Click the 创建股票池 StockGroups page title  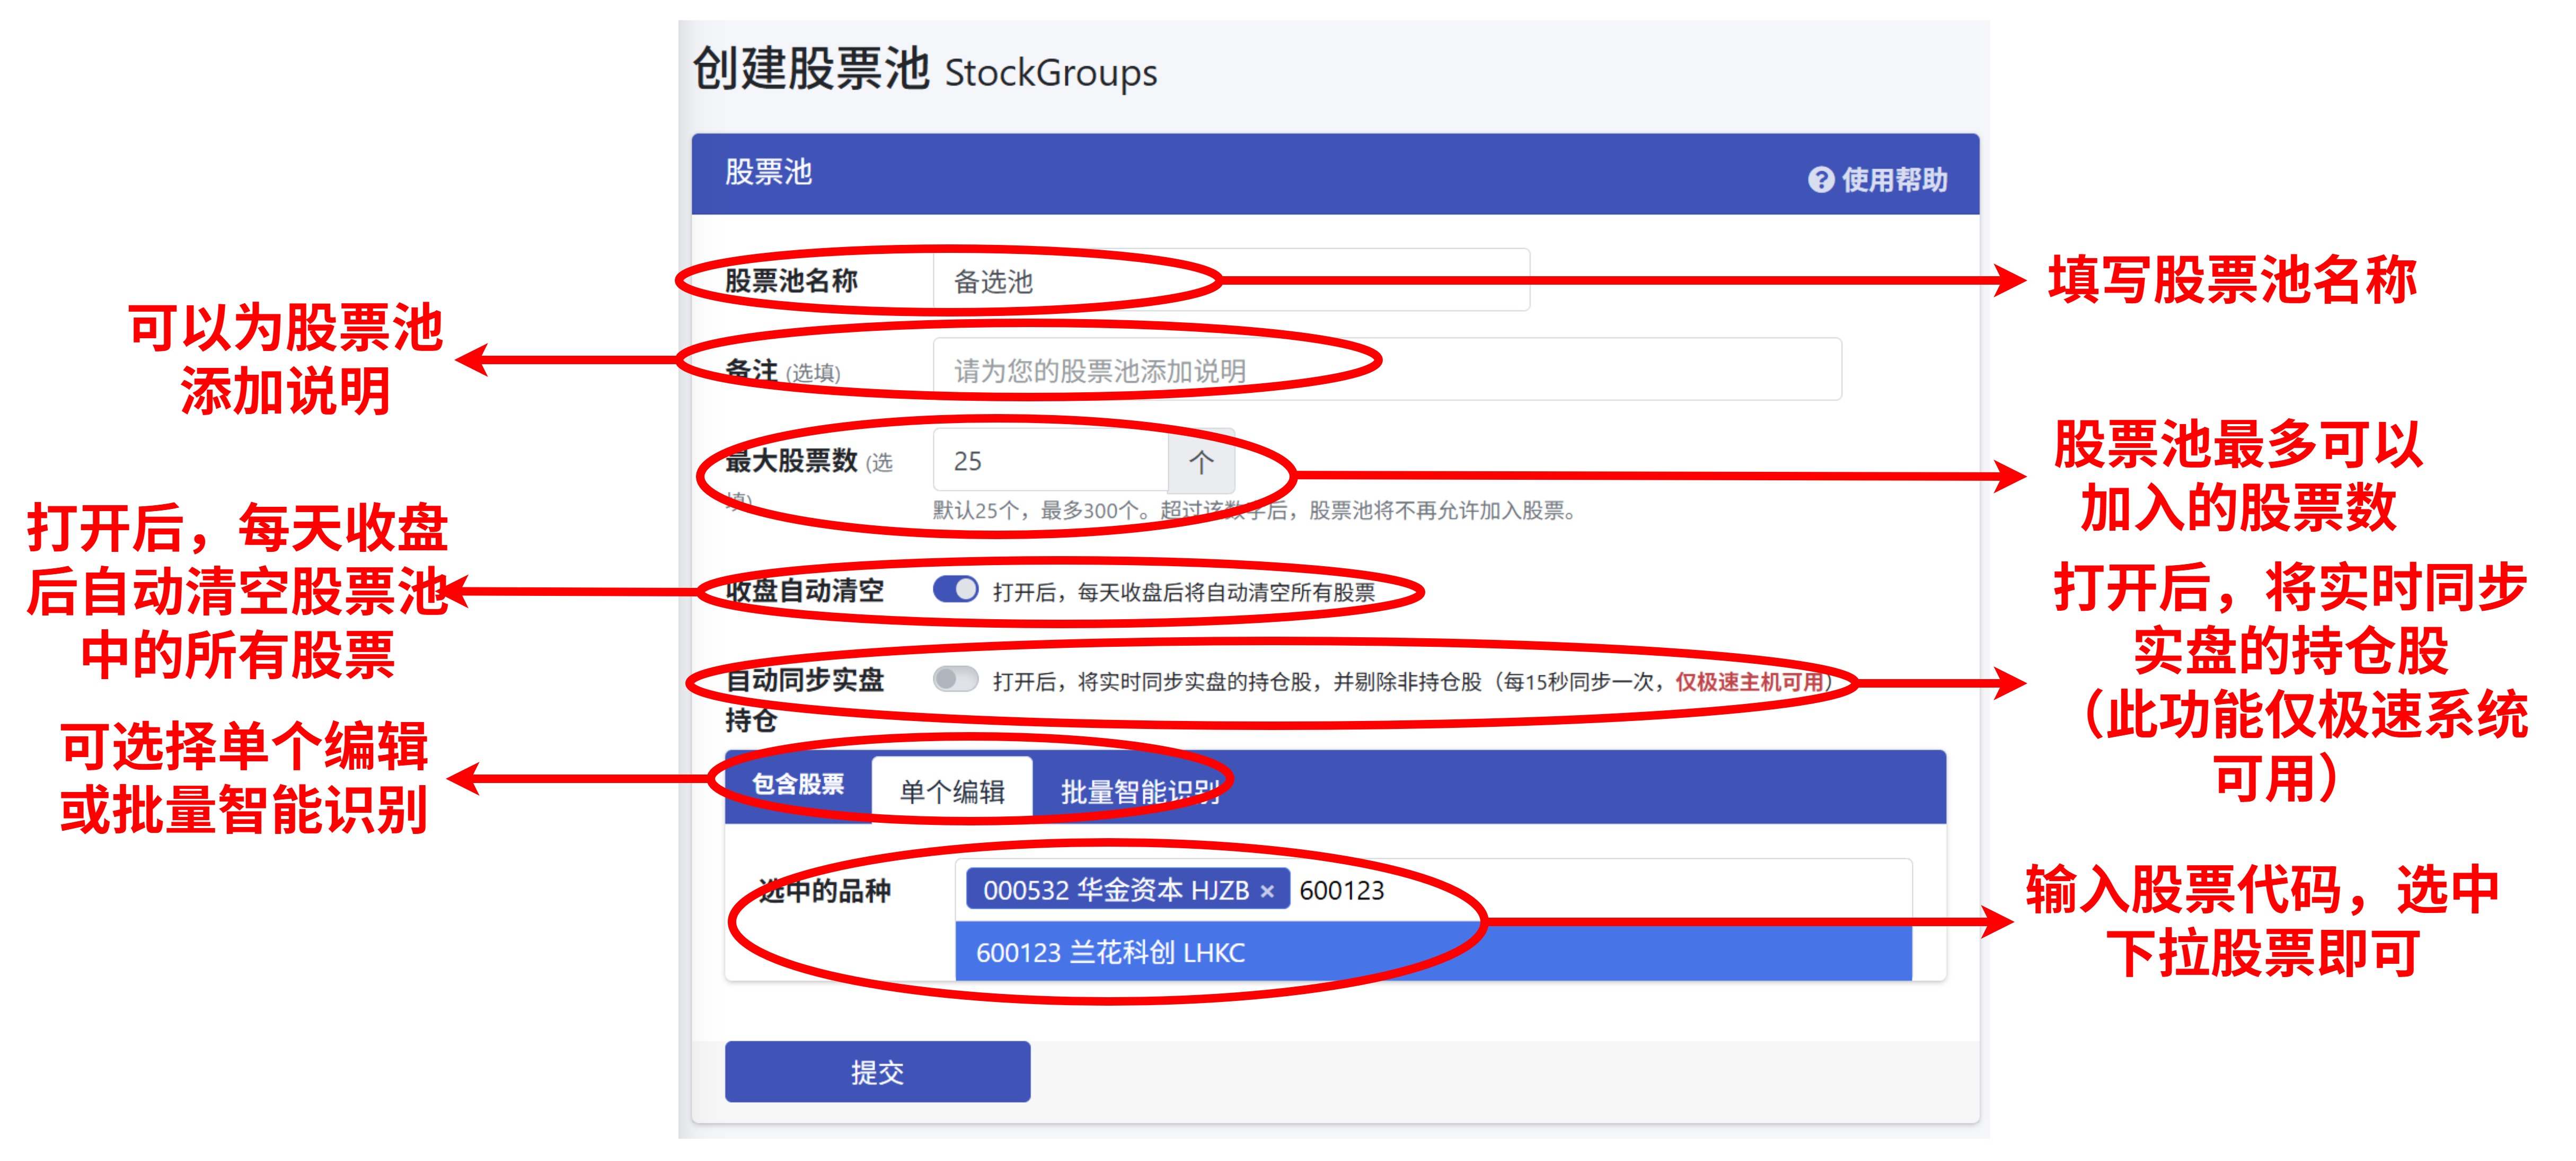[x=924, y=70]
